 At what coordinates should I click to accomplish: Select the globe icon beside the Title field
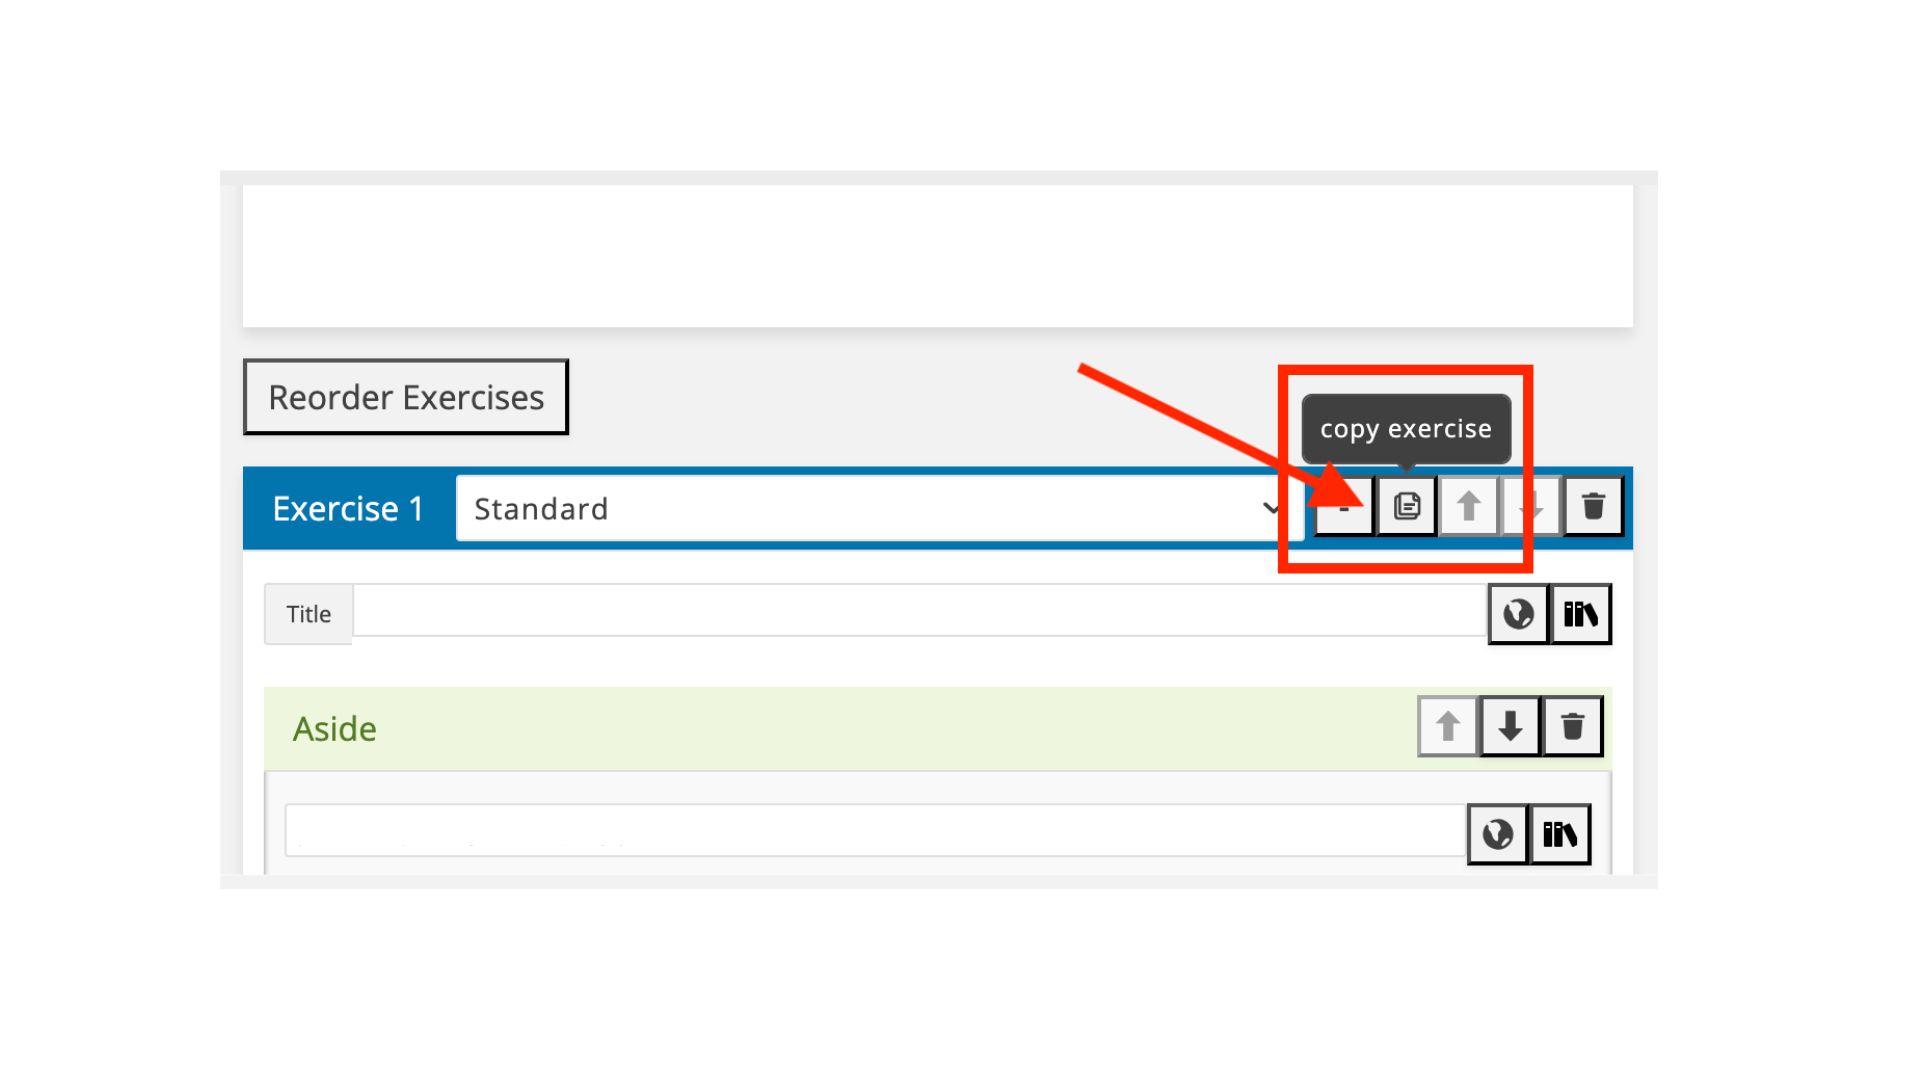[x=1519, y=613]
